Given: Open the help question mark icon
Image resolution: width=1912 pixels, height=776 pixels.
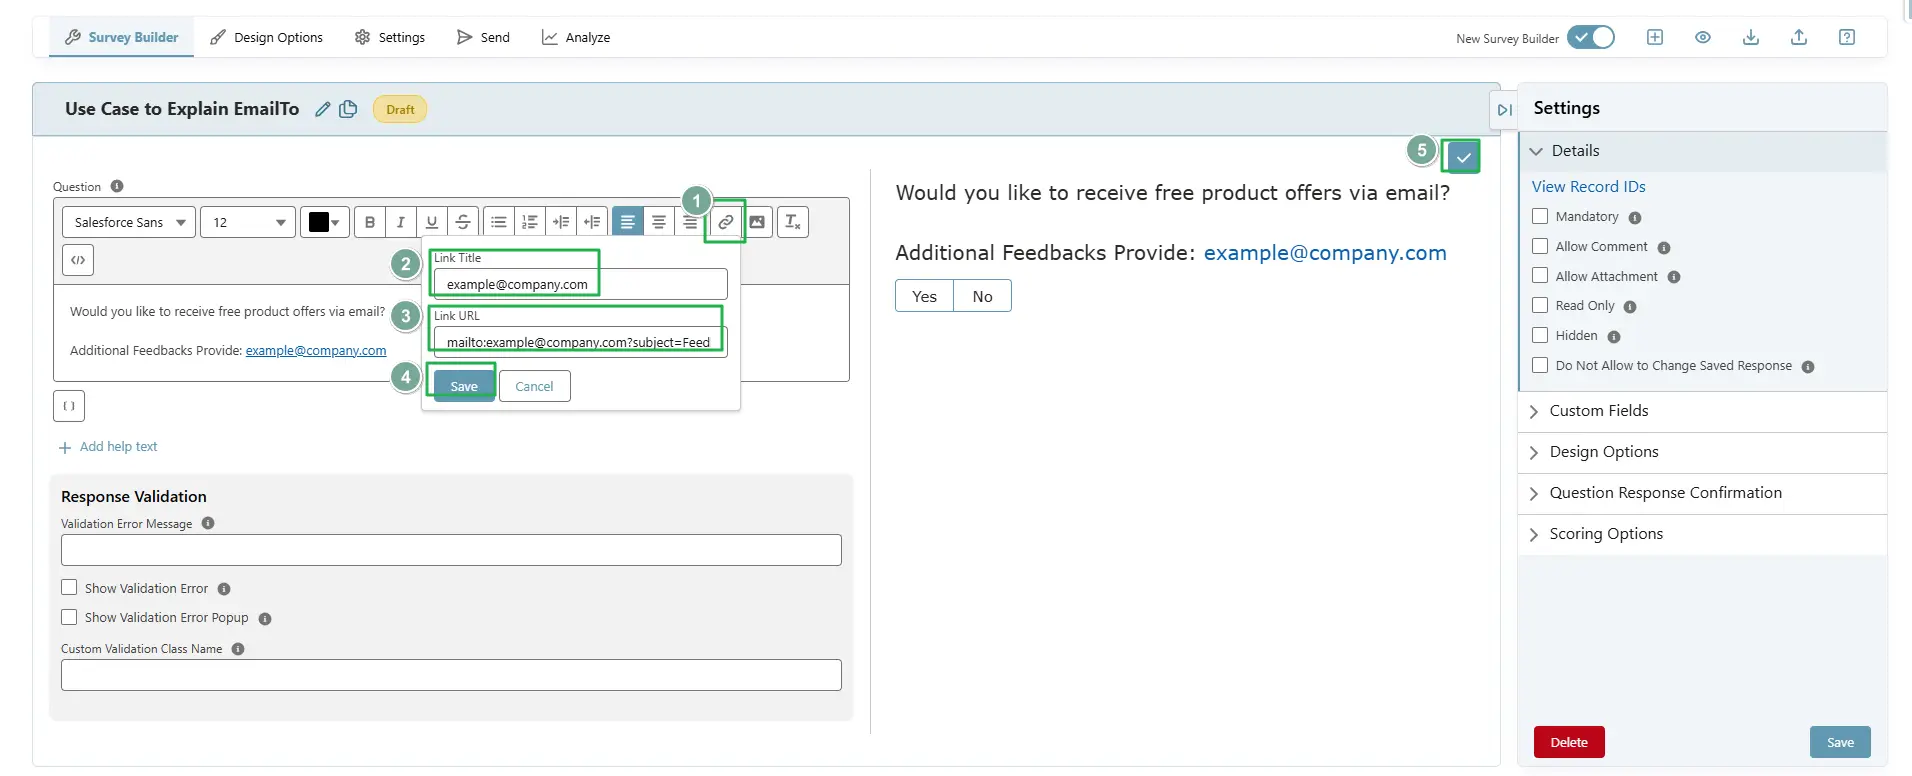Looking at the screenshot, I should [1847, 37].
